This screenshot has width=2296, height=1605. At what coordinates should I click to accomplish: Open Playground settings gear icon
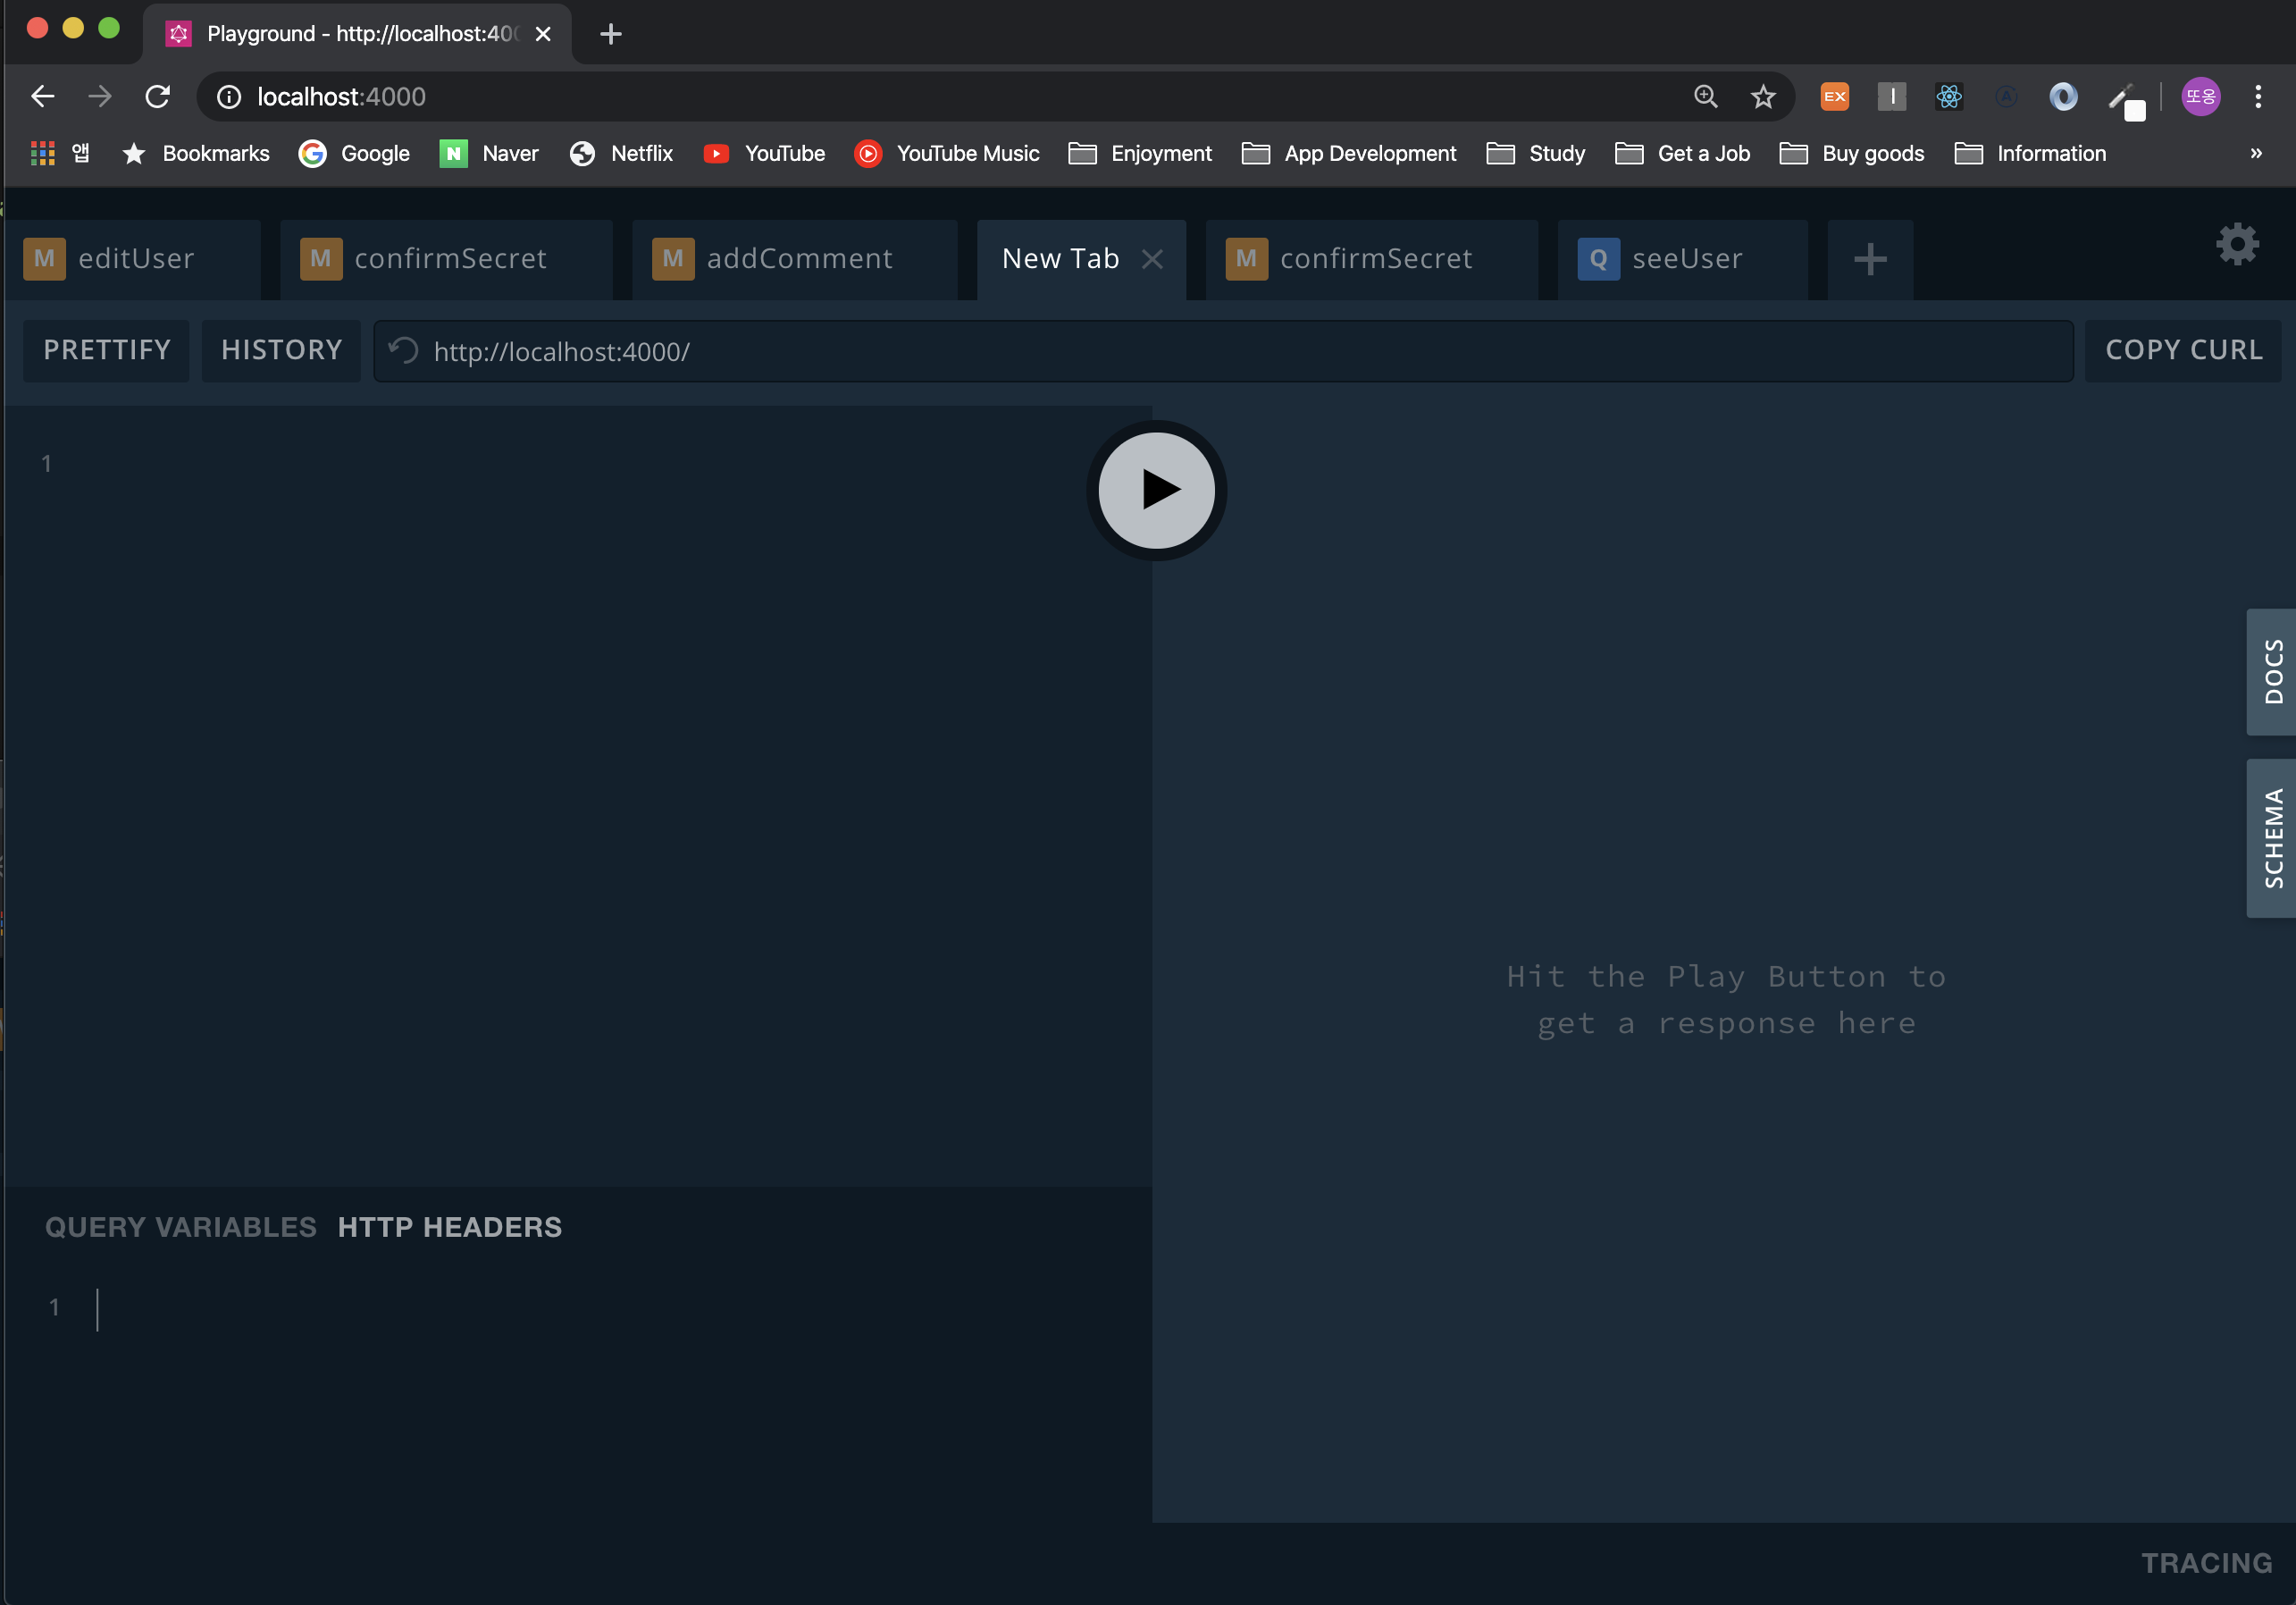[x=2237, y=244]
